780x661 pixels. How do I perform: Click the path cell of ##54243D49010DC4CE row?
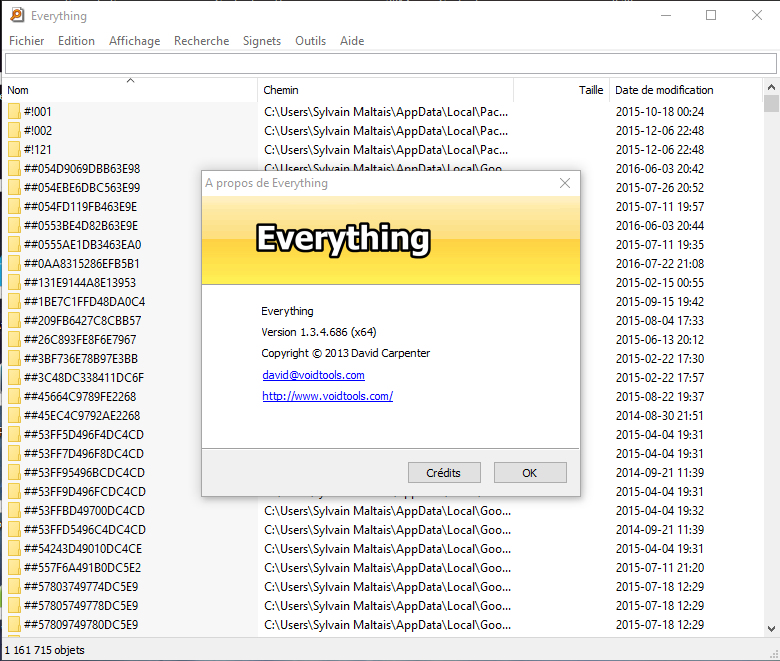388,549
